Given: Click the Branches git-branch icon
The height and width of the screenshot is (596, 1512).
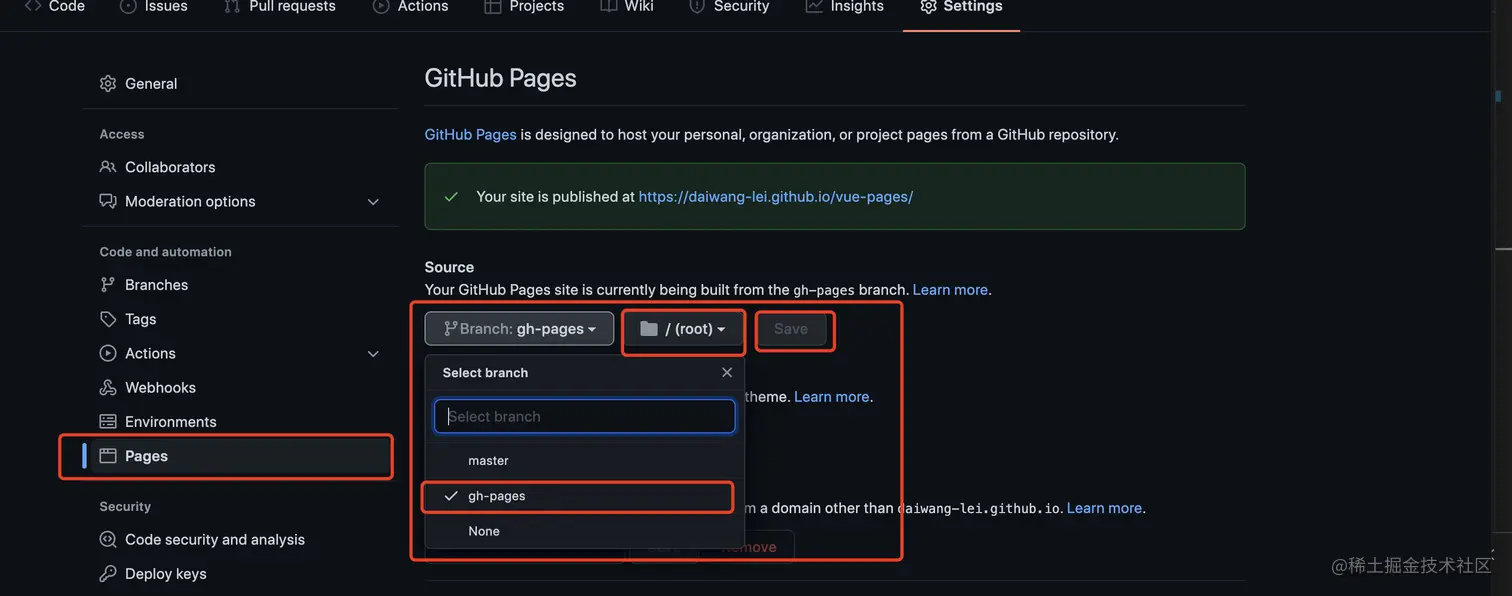Looking at the screenshot, I should click(108, 285).
